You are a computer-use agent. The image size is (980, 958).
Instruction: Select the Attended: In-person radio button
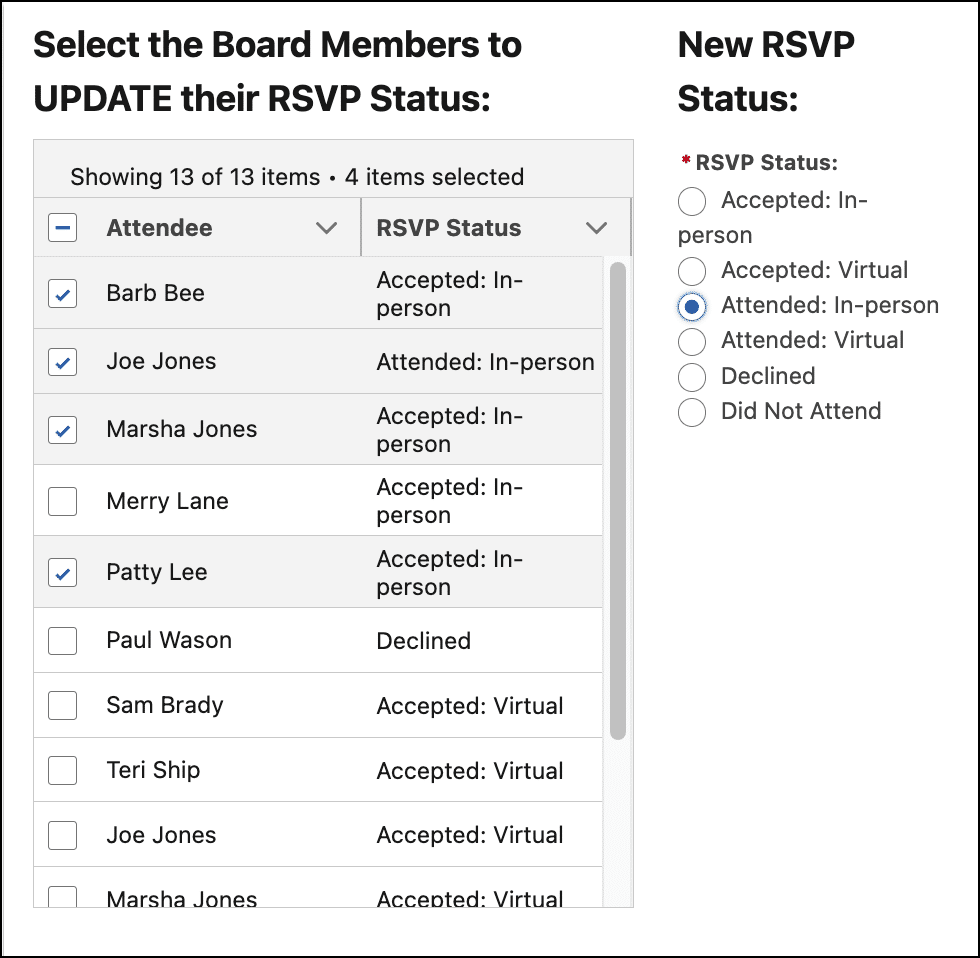[692, 306]
